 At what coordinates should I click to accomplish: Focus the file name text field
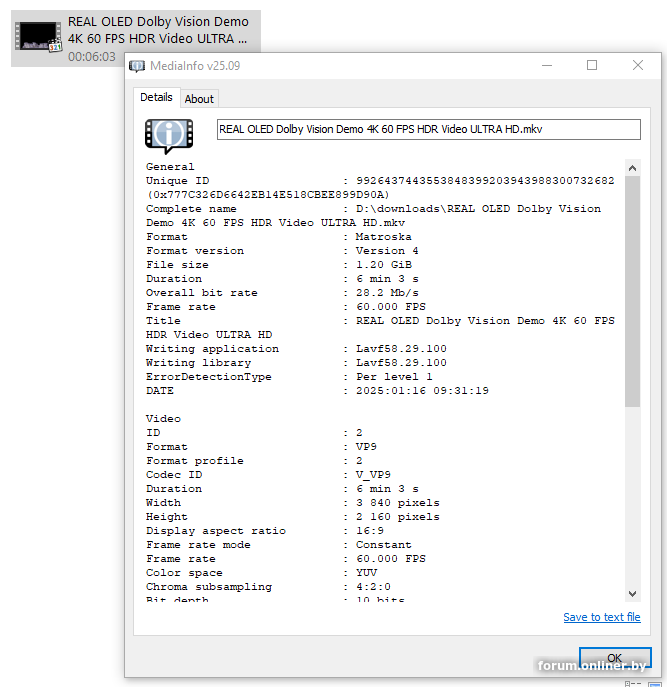tap(428, 130)
